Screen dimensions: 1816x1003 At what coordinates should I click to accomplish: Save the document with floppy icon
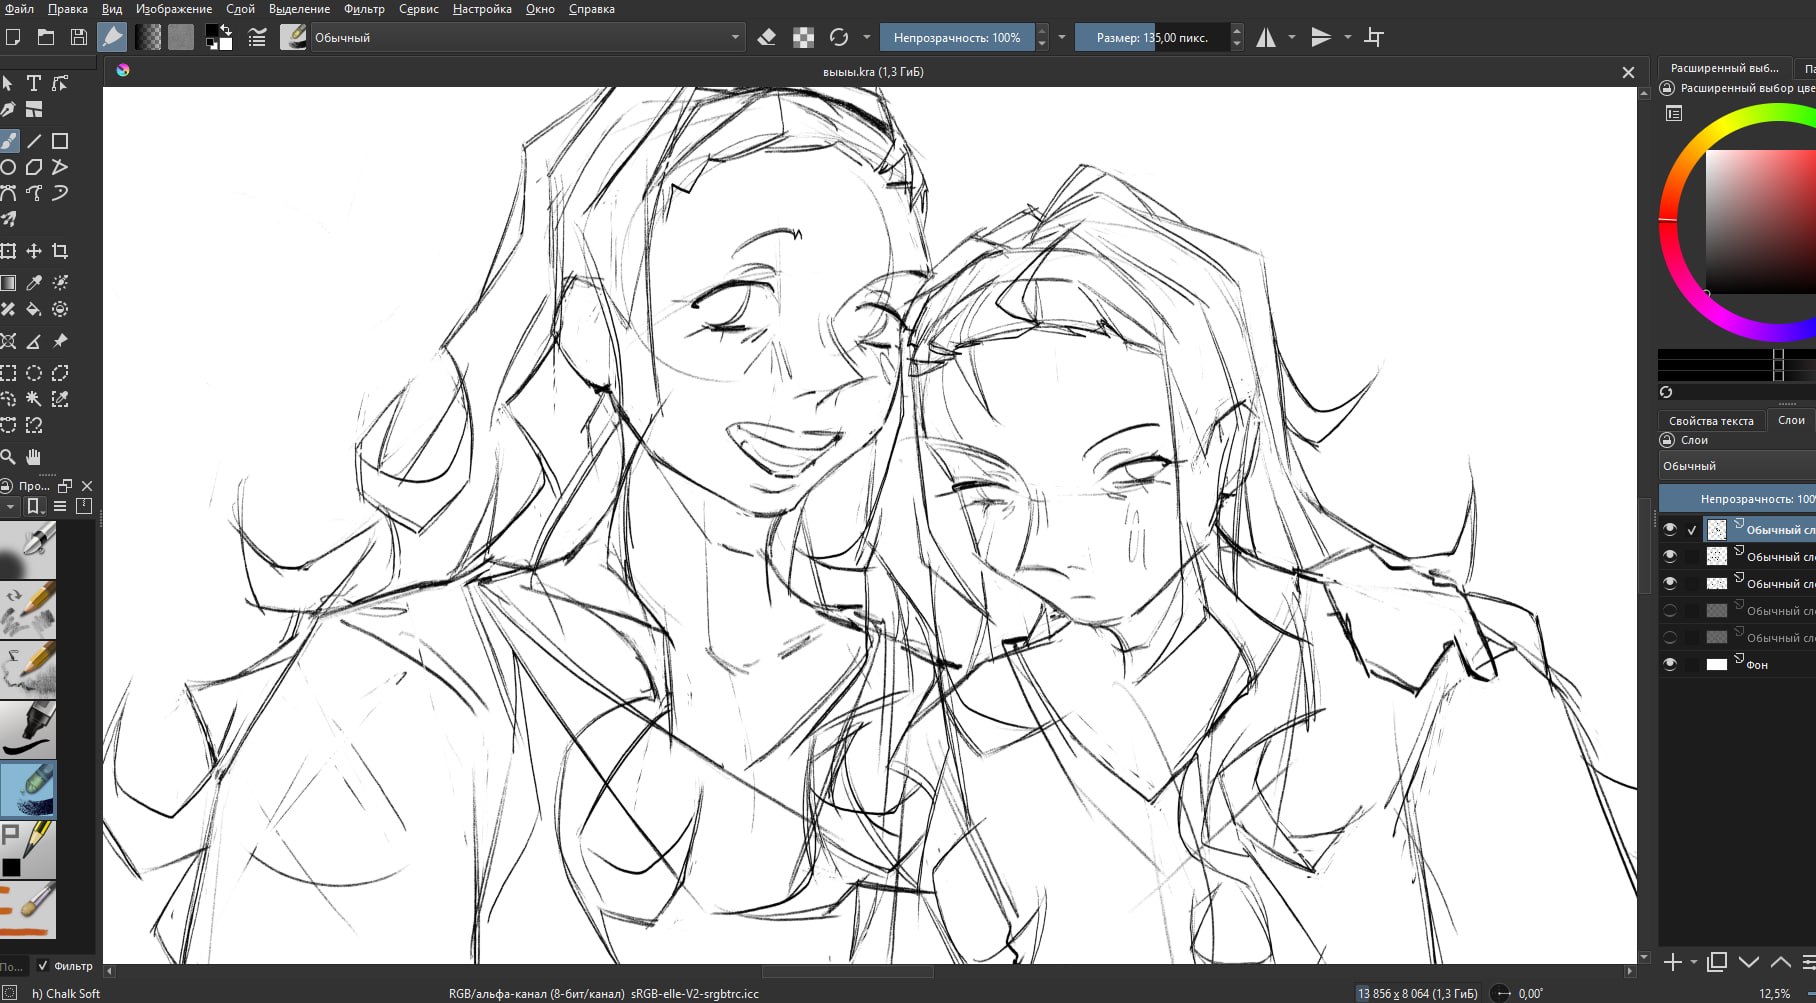click(x=79, y=37)
